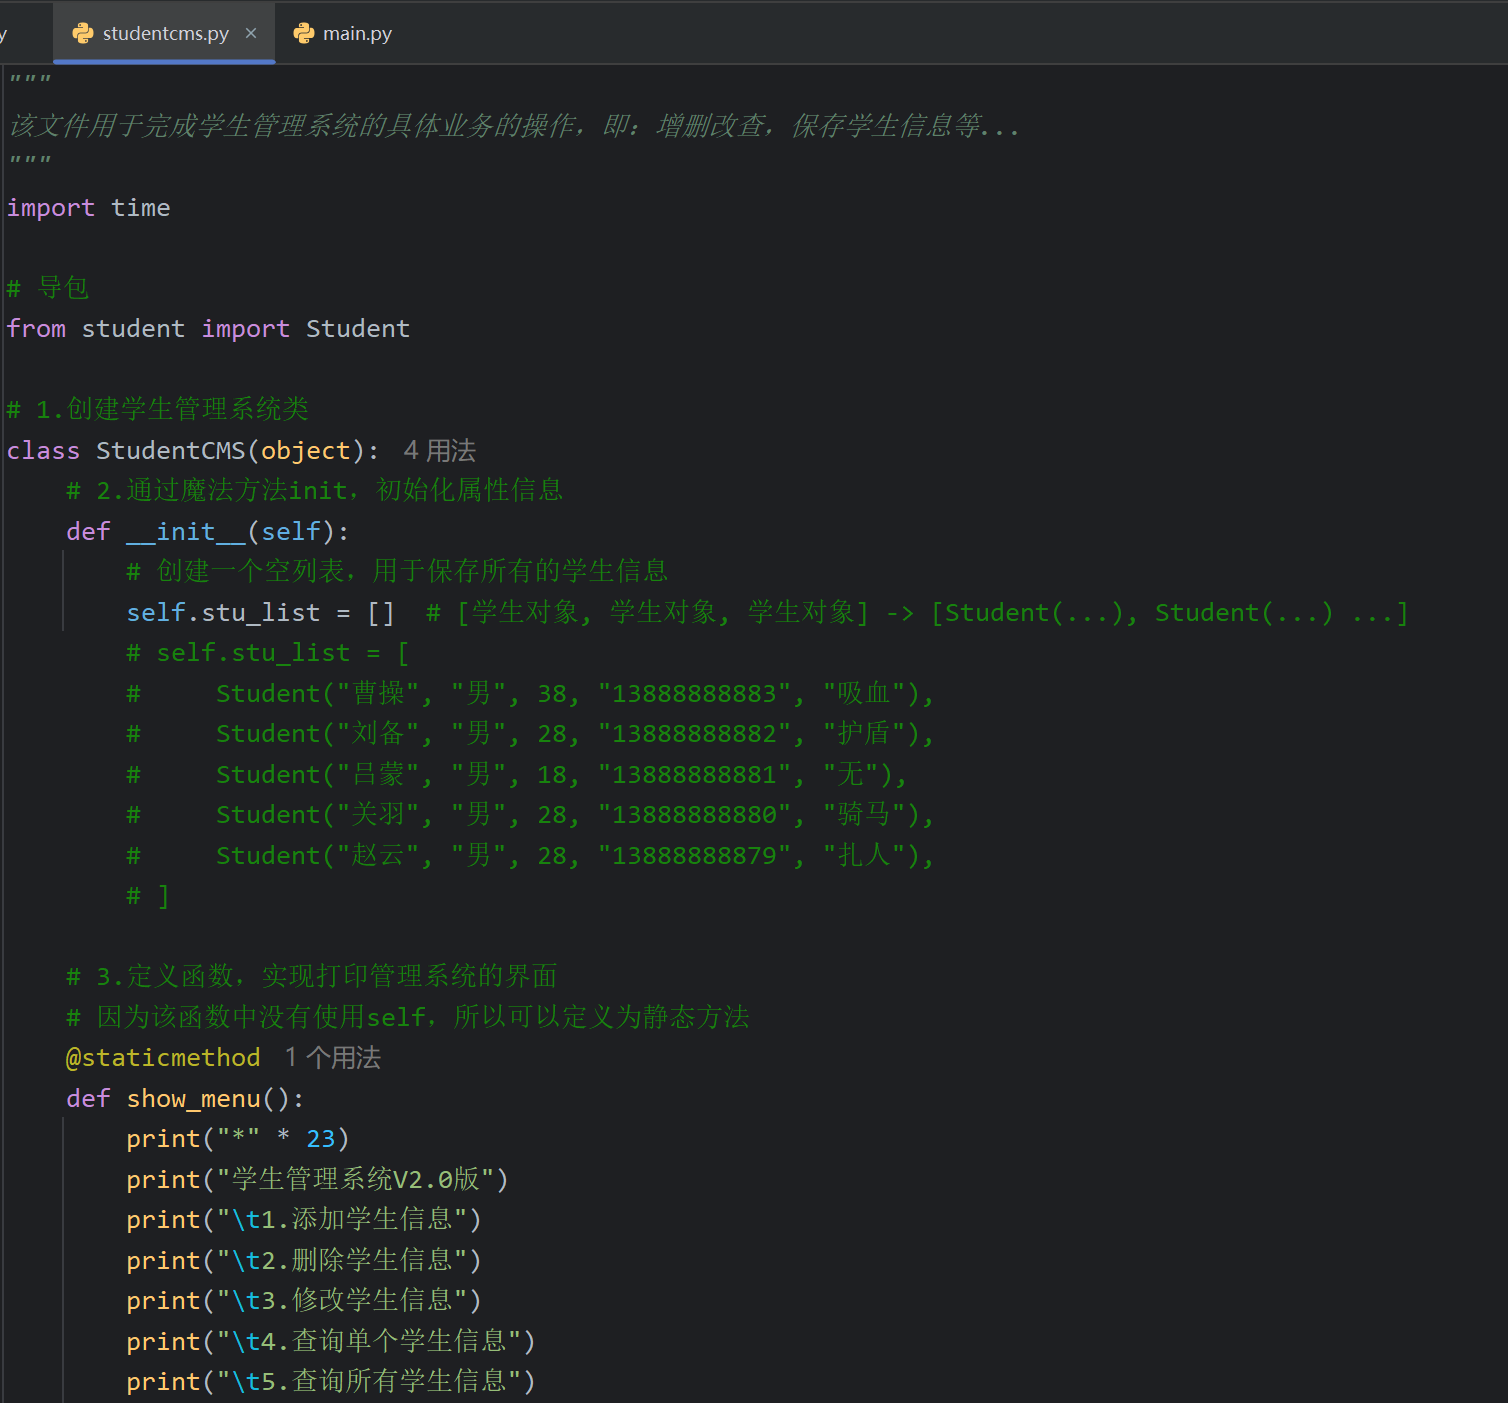1508x1403 pixels.
Task: Click the commented Student("刘备") line
Action: pos(530,734)
